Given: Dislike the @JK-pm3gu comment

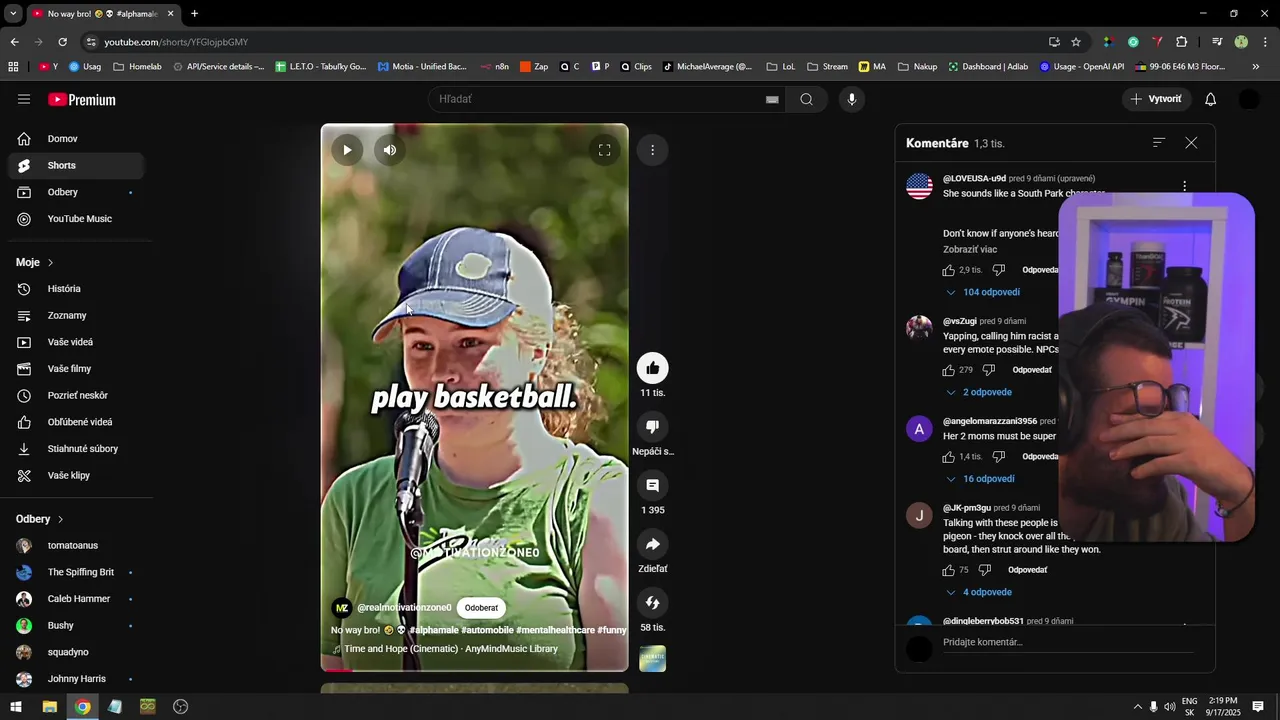Looking at the screenshot, I should pos(984,570).
